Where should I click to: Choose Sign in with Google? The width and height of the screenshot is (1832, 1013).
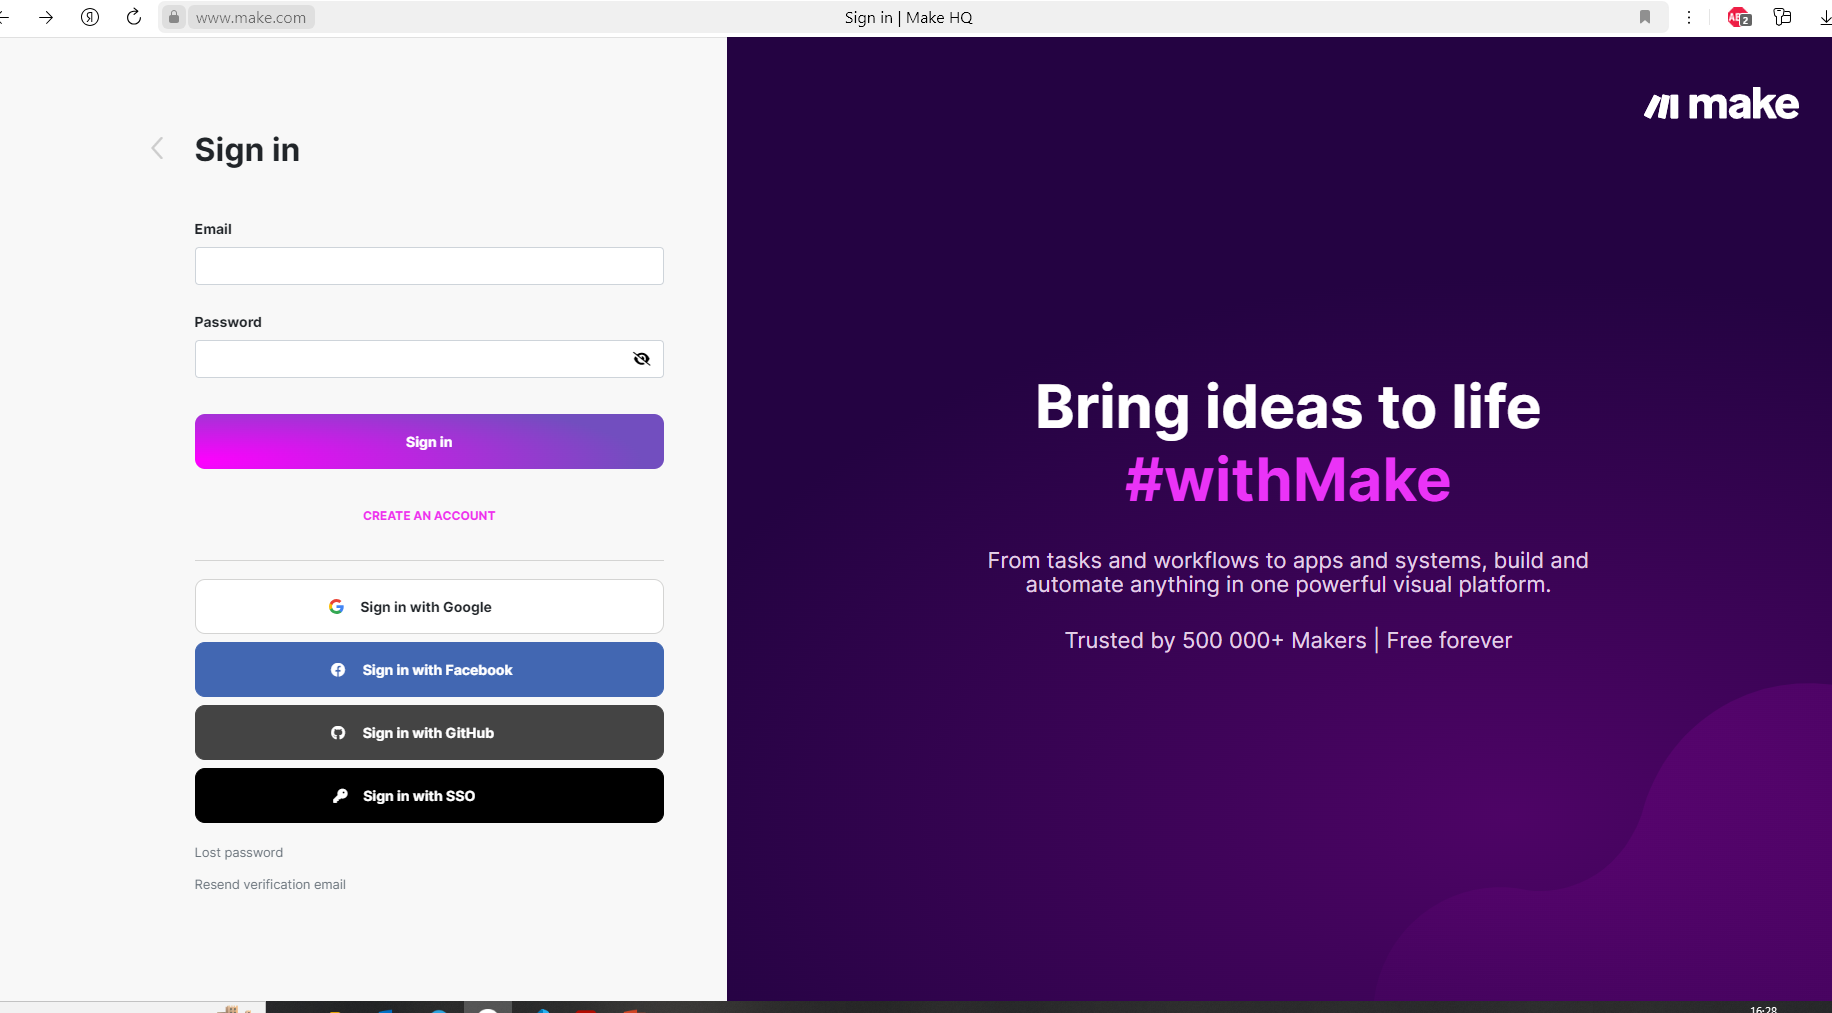coord(429,607)
